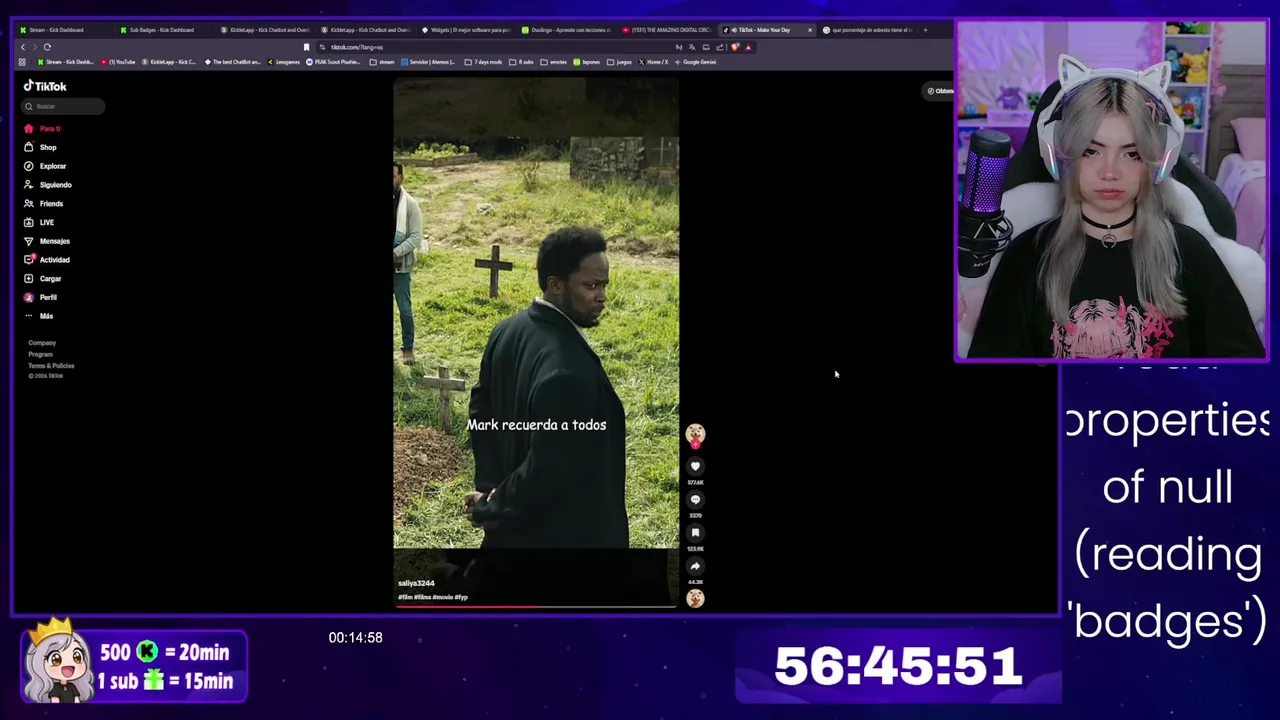This screenshot has width=1280, height=720.
Task: Open the browser apps grid icon
Action: (22, 62)
